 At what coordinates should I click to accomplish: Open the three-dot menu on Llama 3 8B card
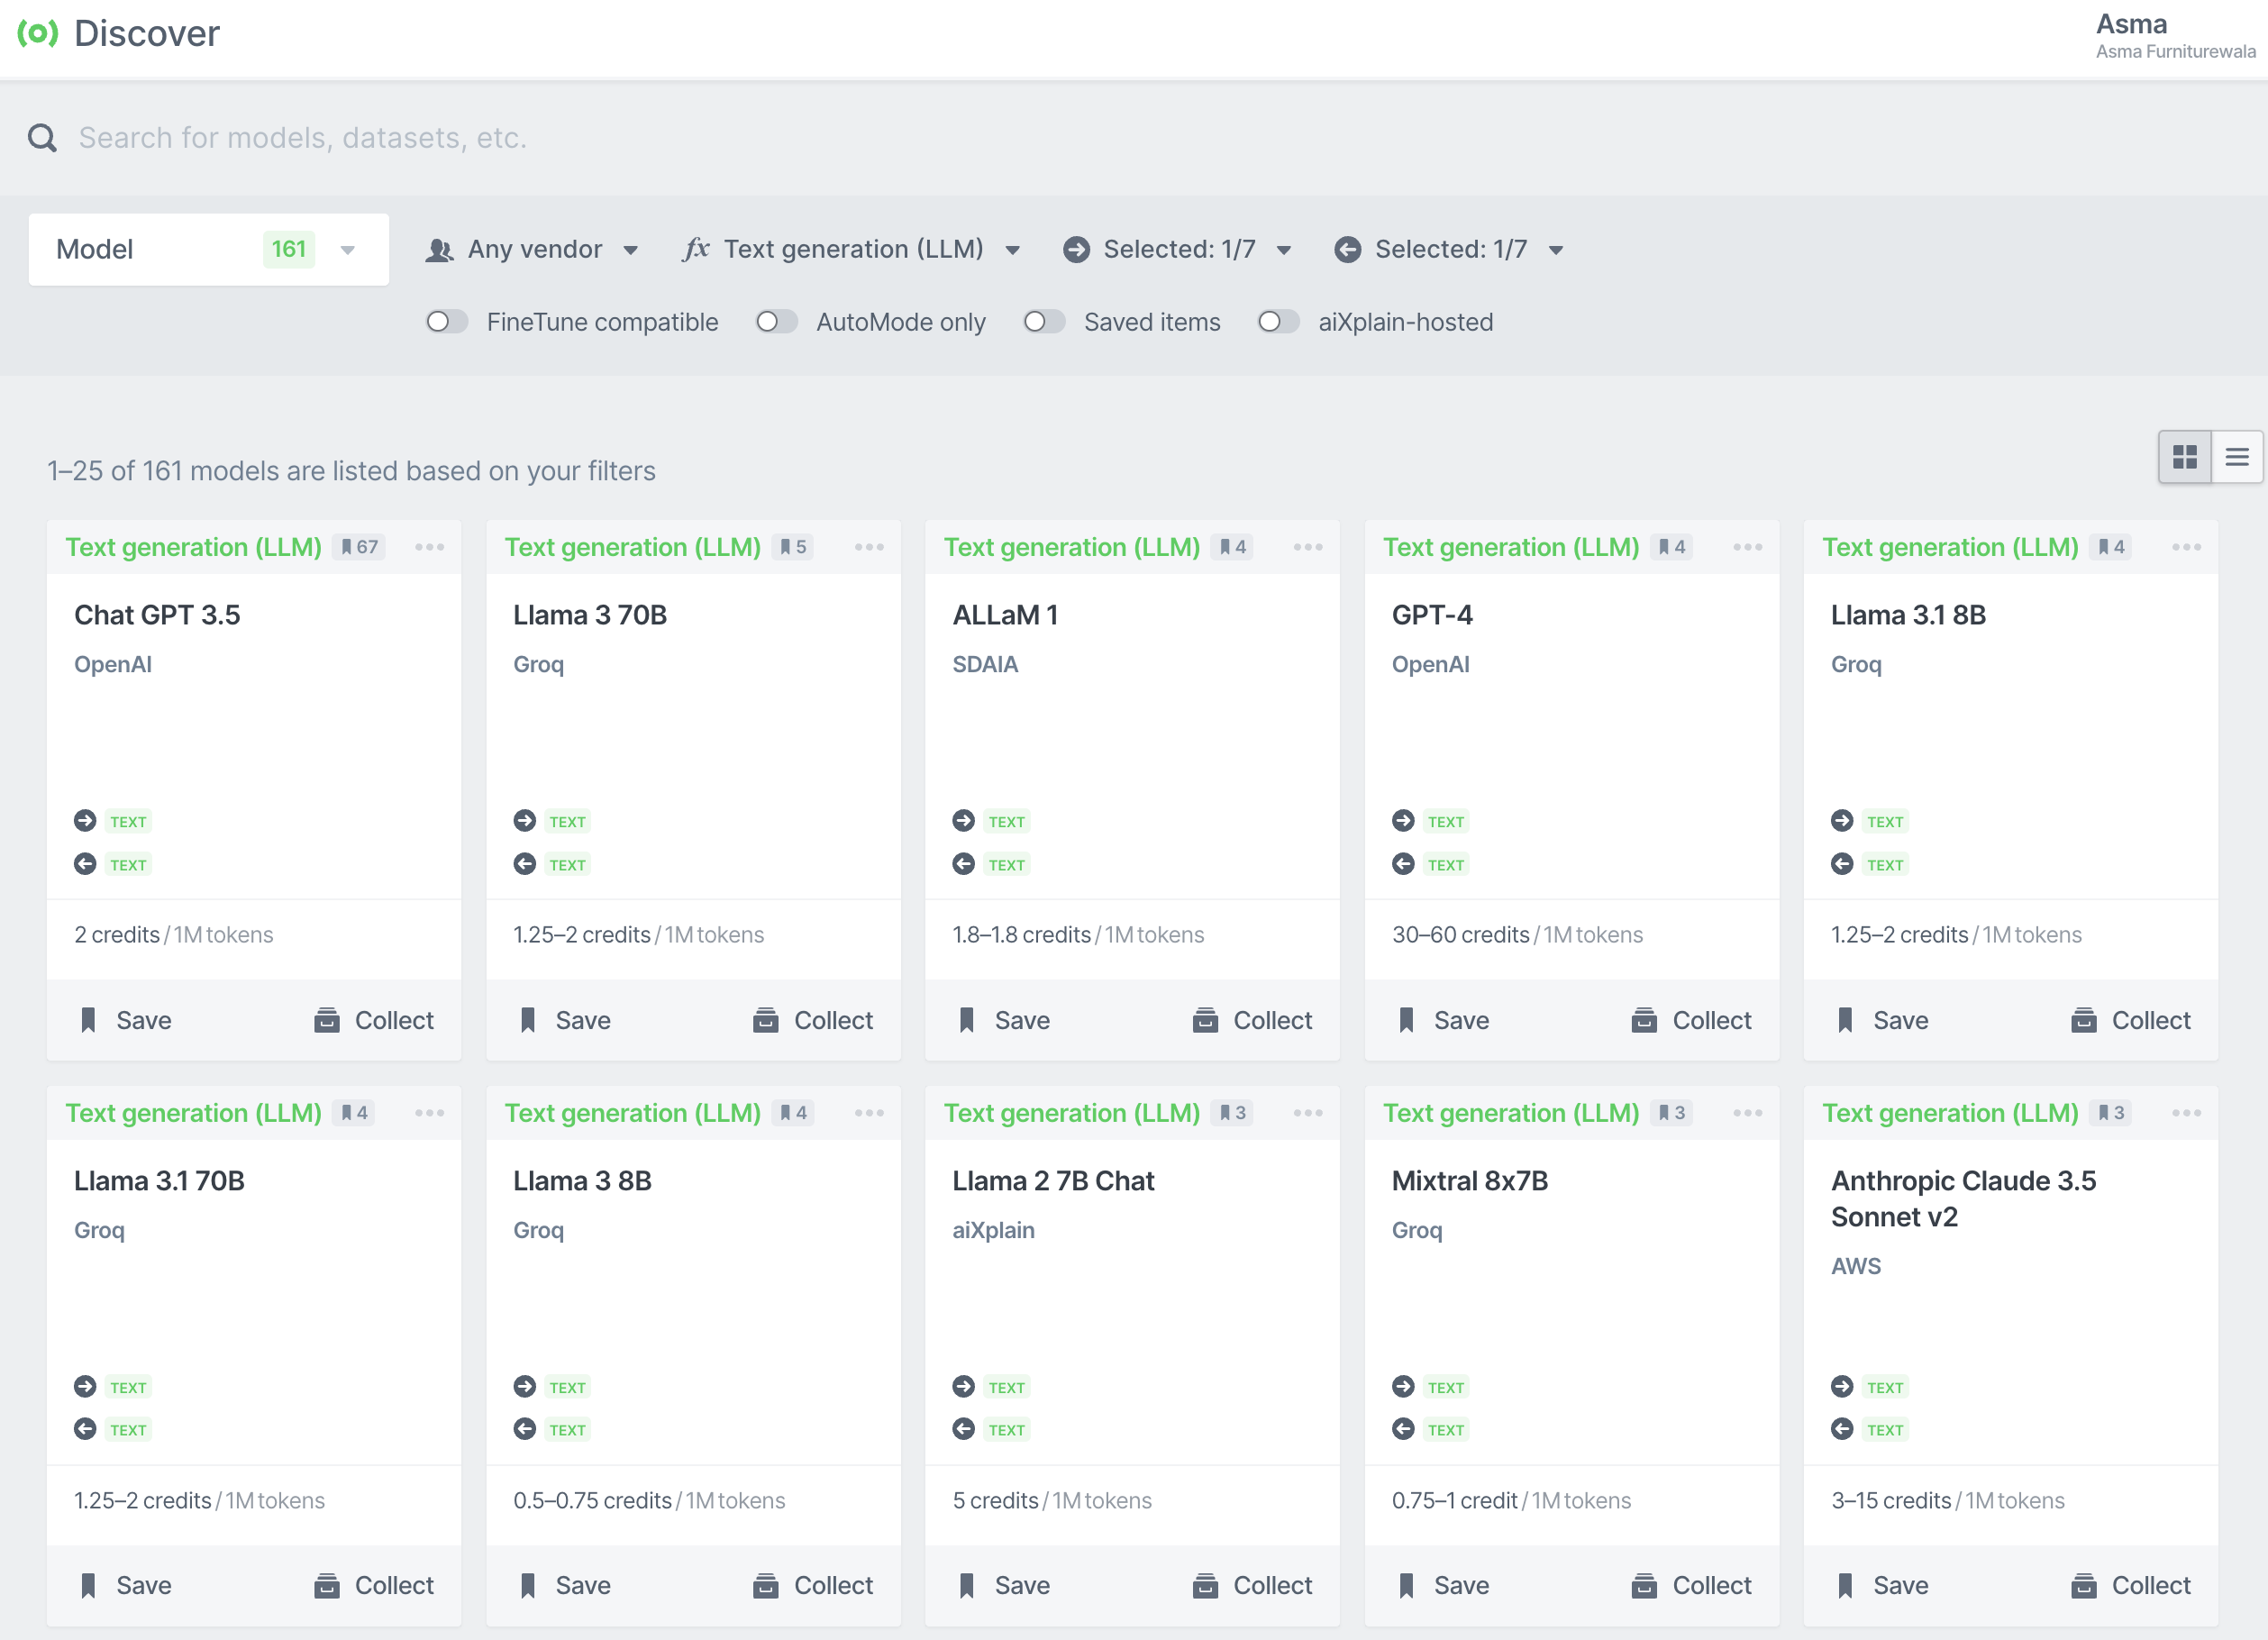coord(869,1113)
